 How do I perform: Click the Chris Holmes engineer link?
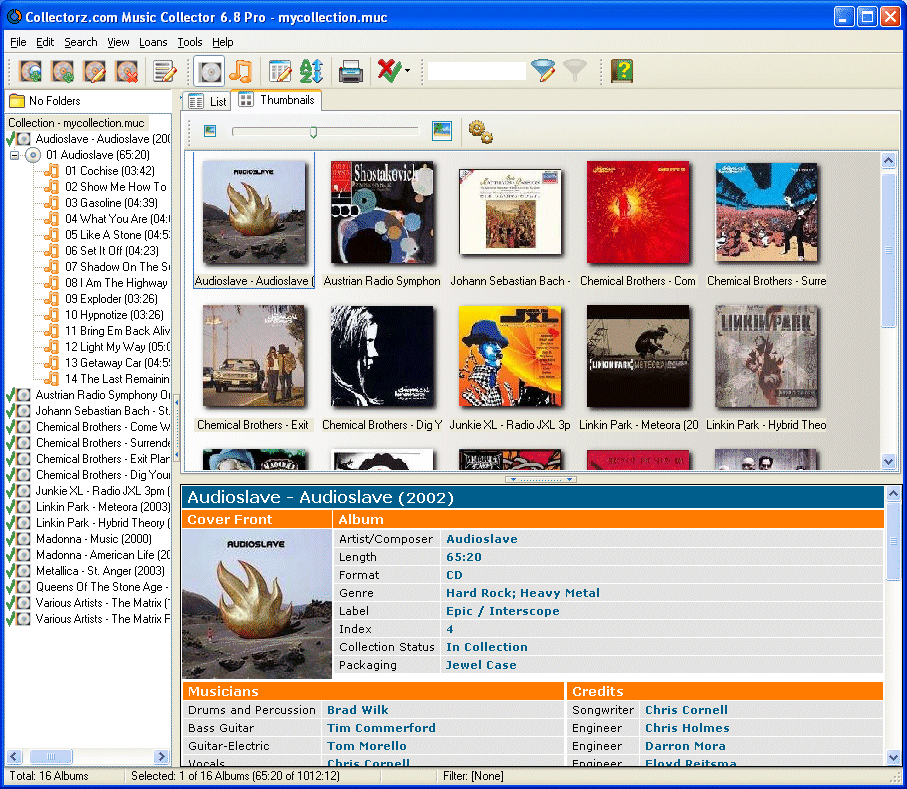pyautogui.click(x=687, y=728)
